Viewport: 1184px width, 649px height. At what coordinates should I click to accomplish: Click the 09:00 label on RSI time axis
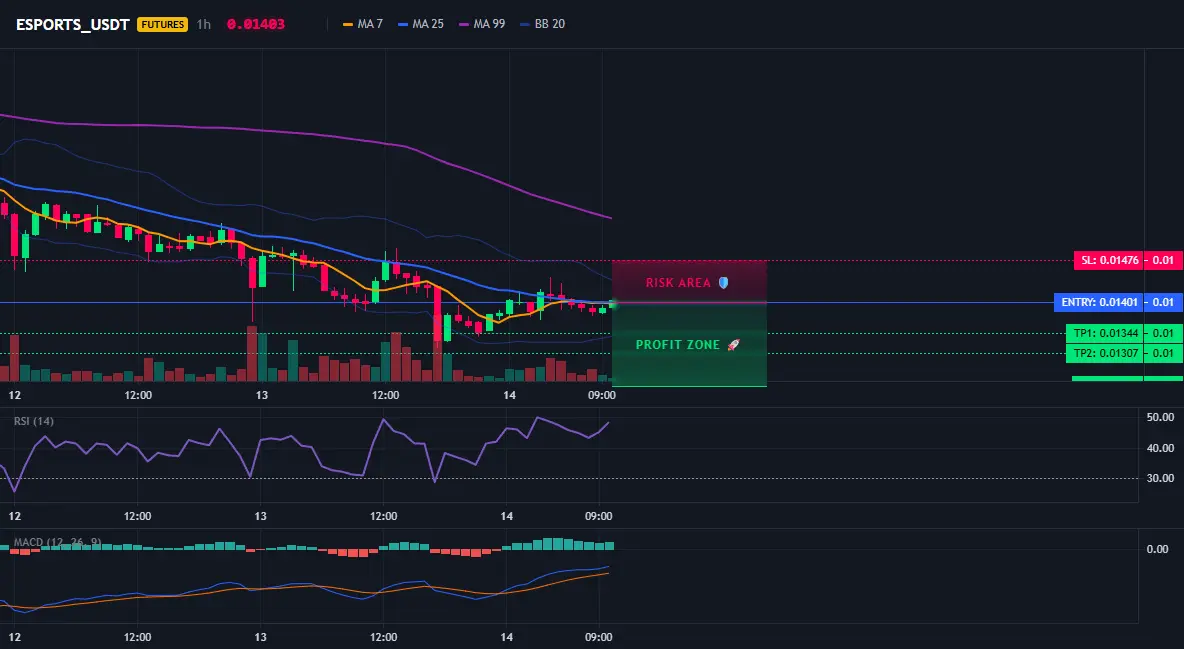pyautogui.click(x=598, y=516)
